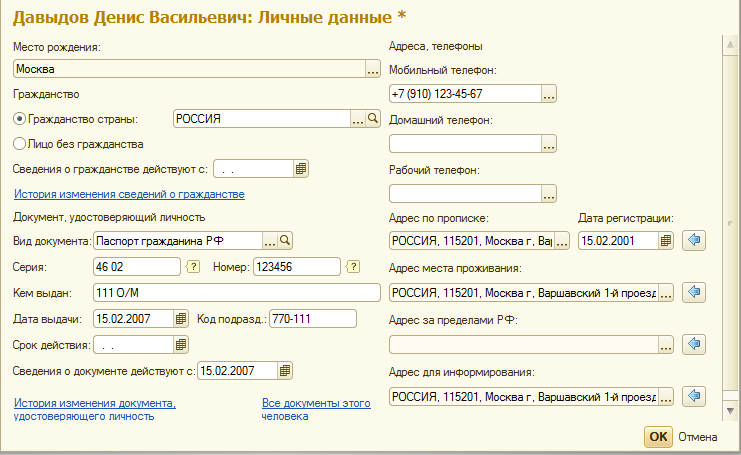Click magnifier icon next to document type
Image resolution: width=741 pixels, height=455 pixels.
(285, 240)
